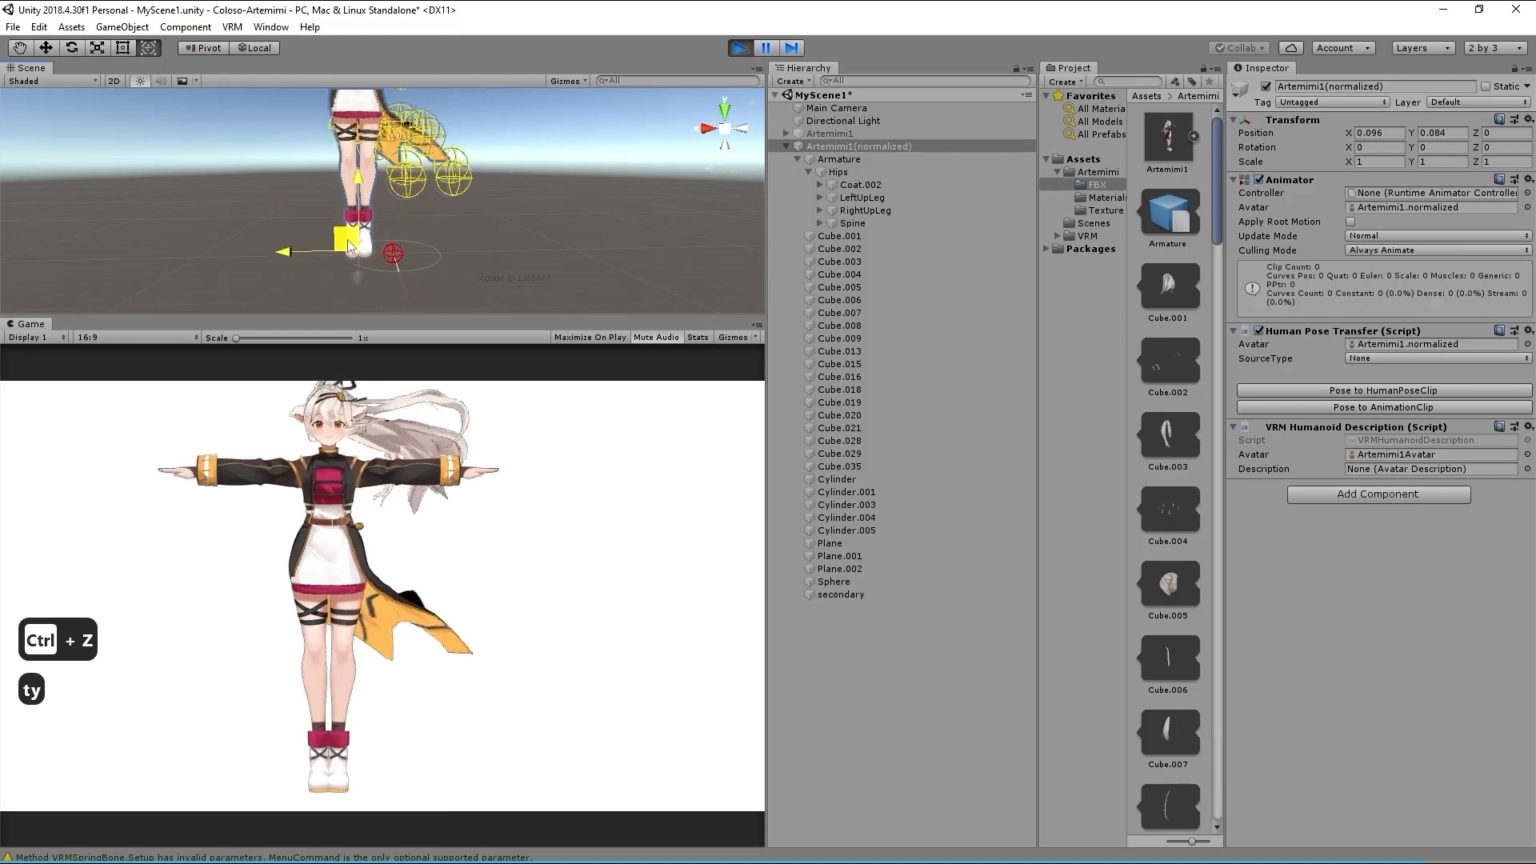The image size is (1536, 864).
Task: Select the Scale tool
Action: [97, 47]
